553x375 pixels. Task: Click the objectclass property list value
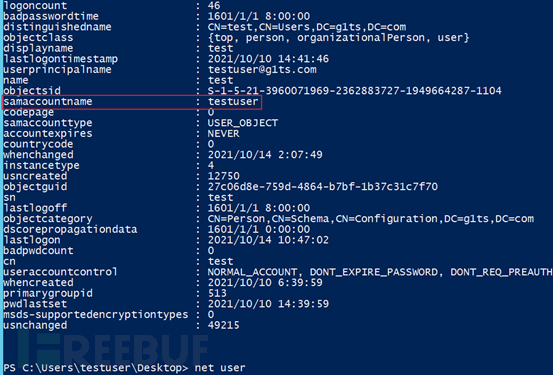339,37
